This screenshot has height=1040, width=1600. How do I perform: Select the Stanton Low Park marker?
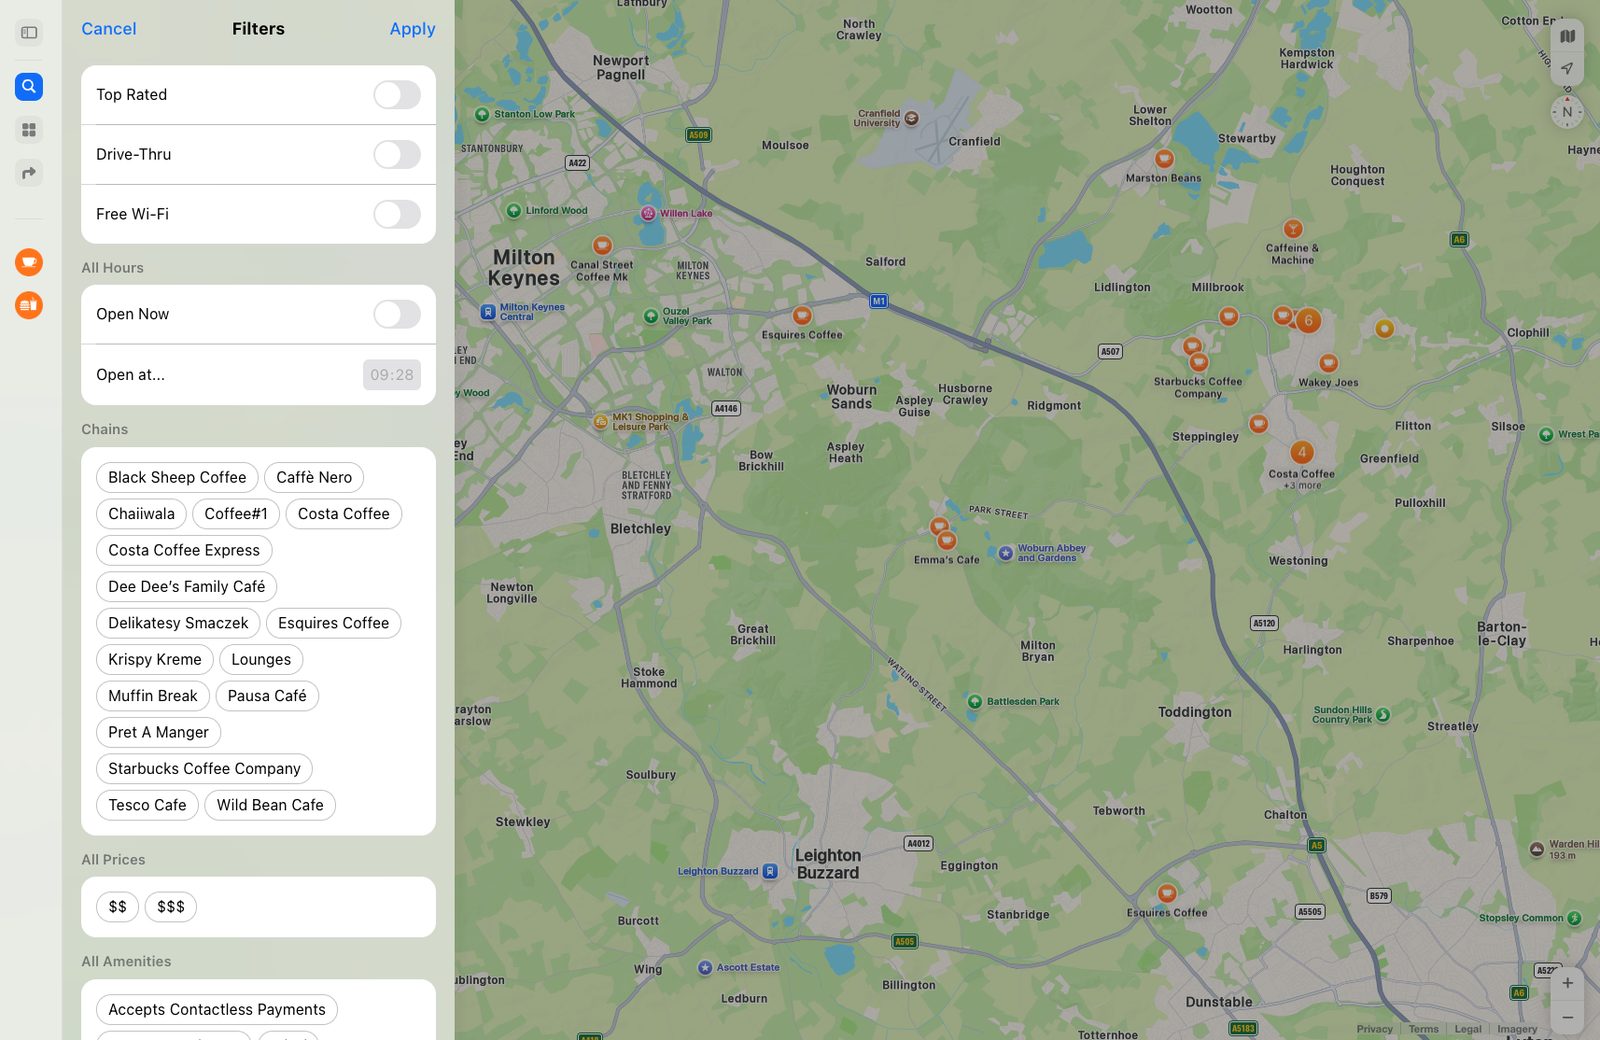[x=482, y=114]
